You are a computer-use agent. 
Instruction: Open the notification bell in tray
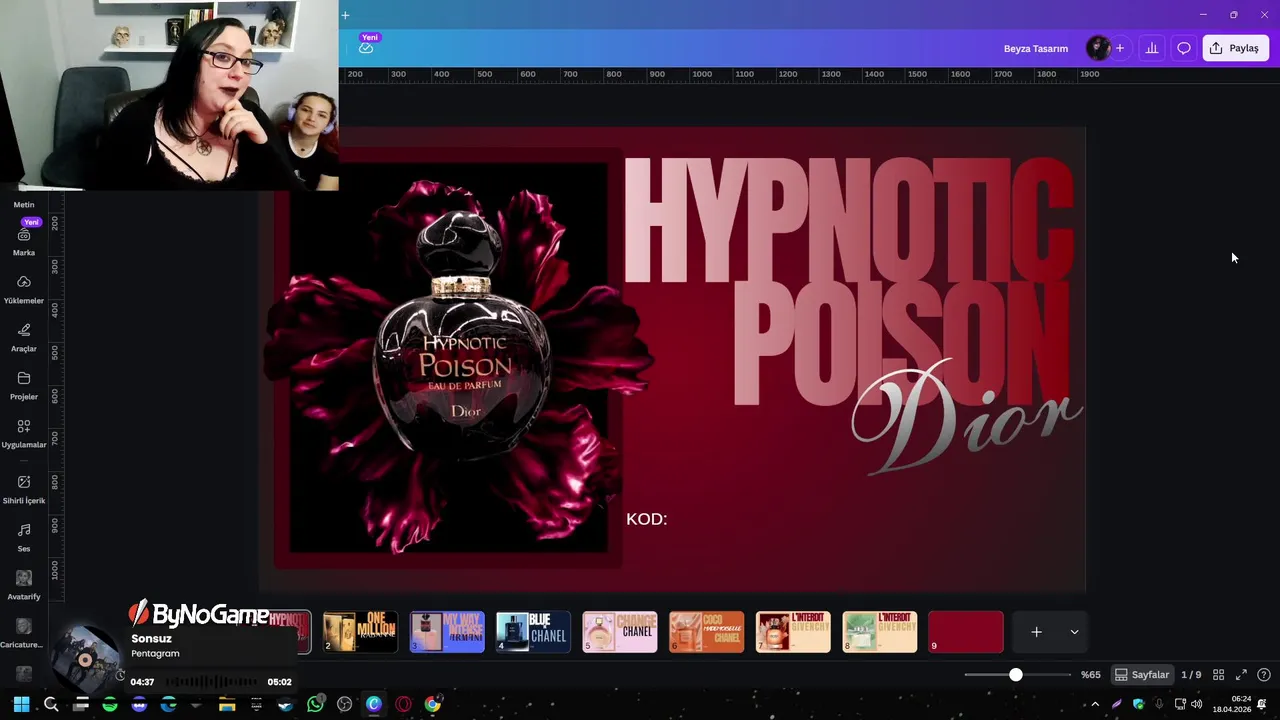point(1263,705)
